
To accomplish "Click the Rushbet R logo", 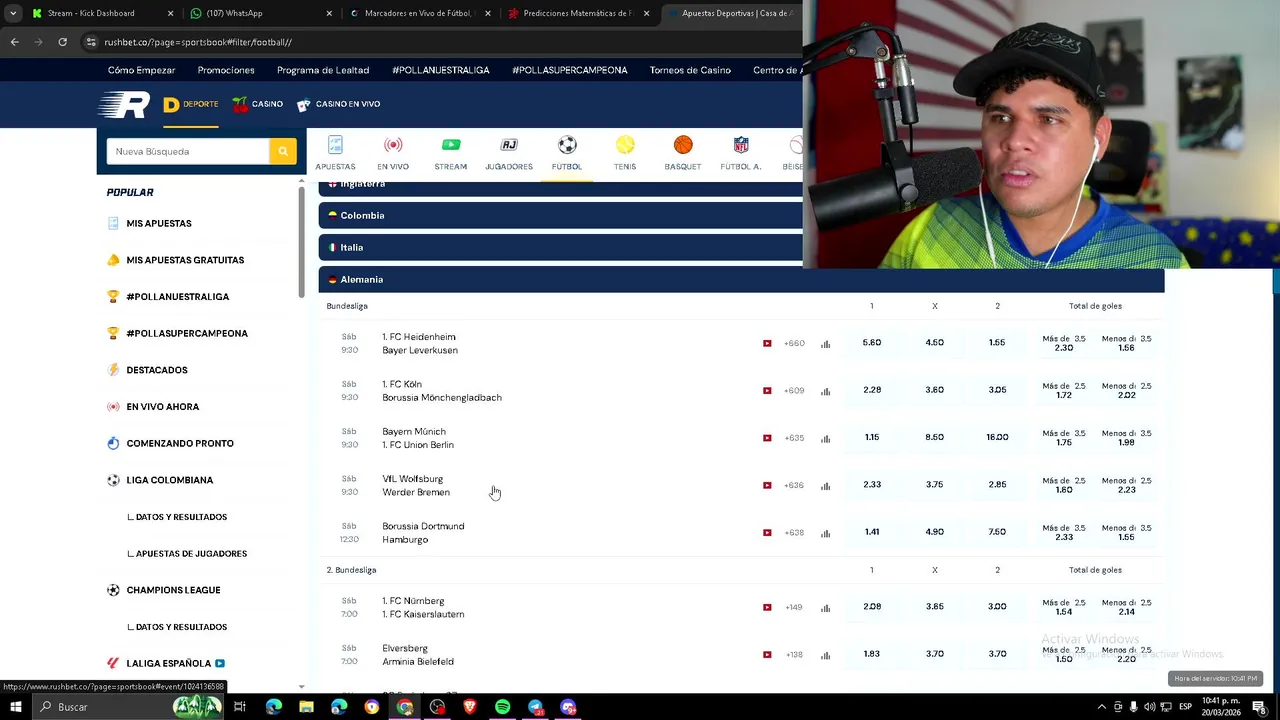I will (x=124, y=104).
